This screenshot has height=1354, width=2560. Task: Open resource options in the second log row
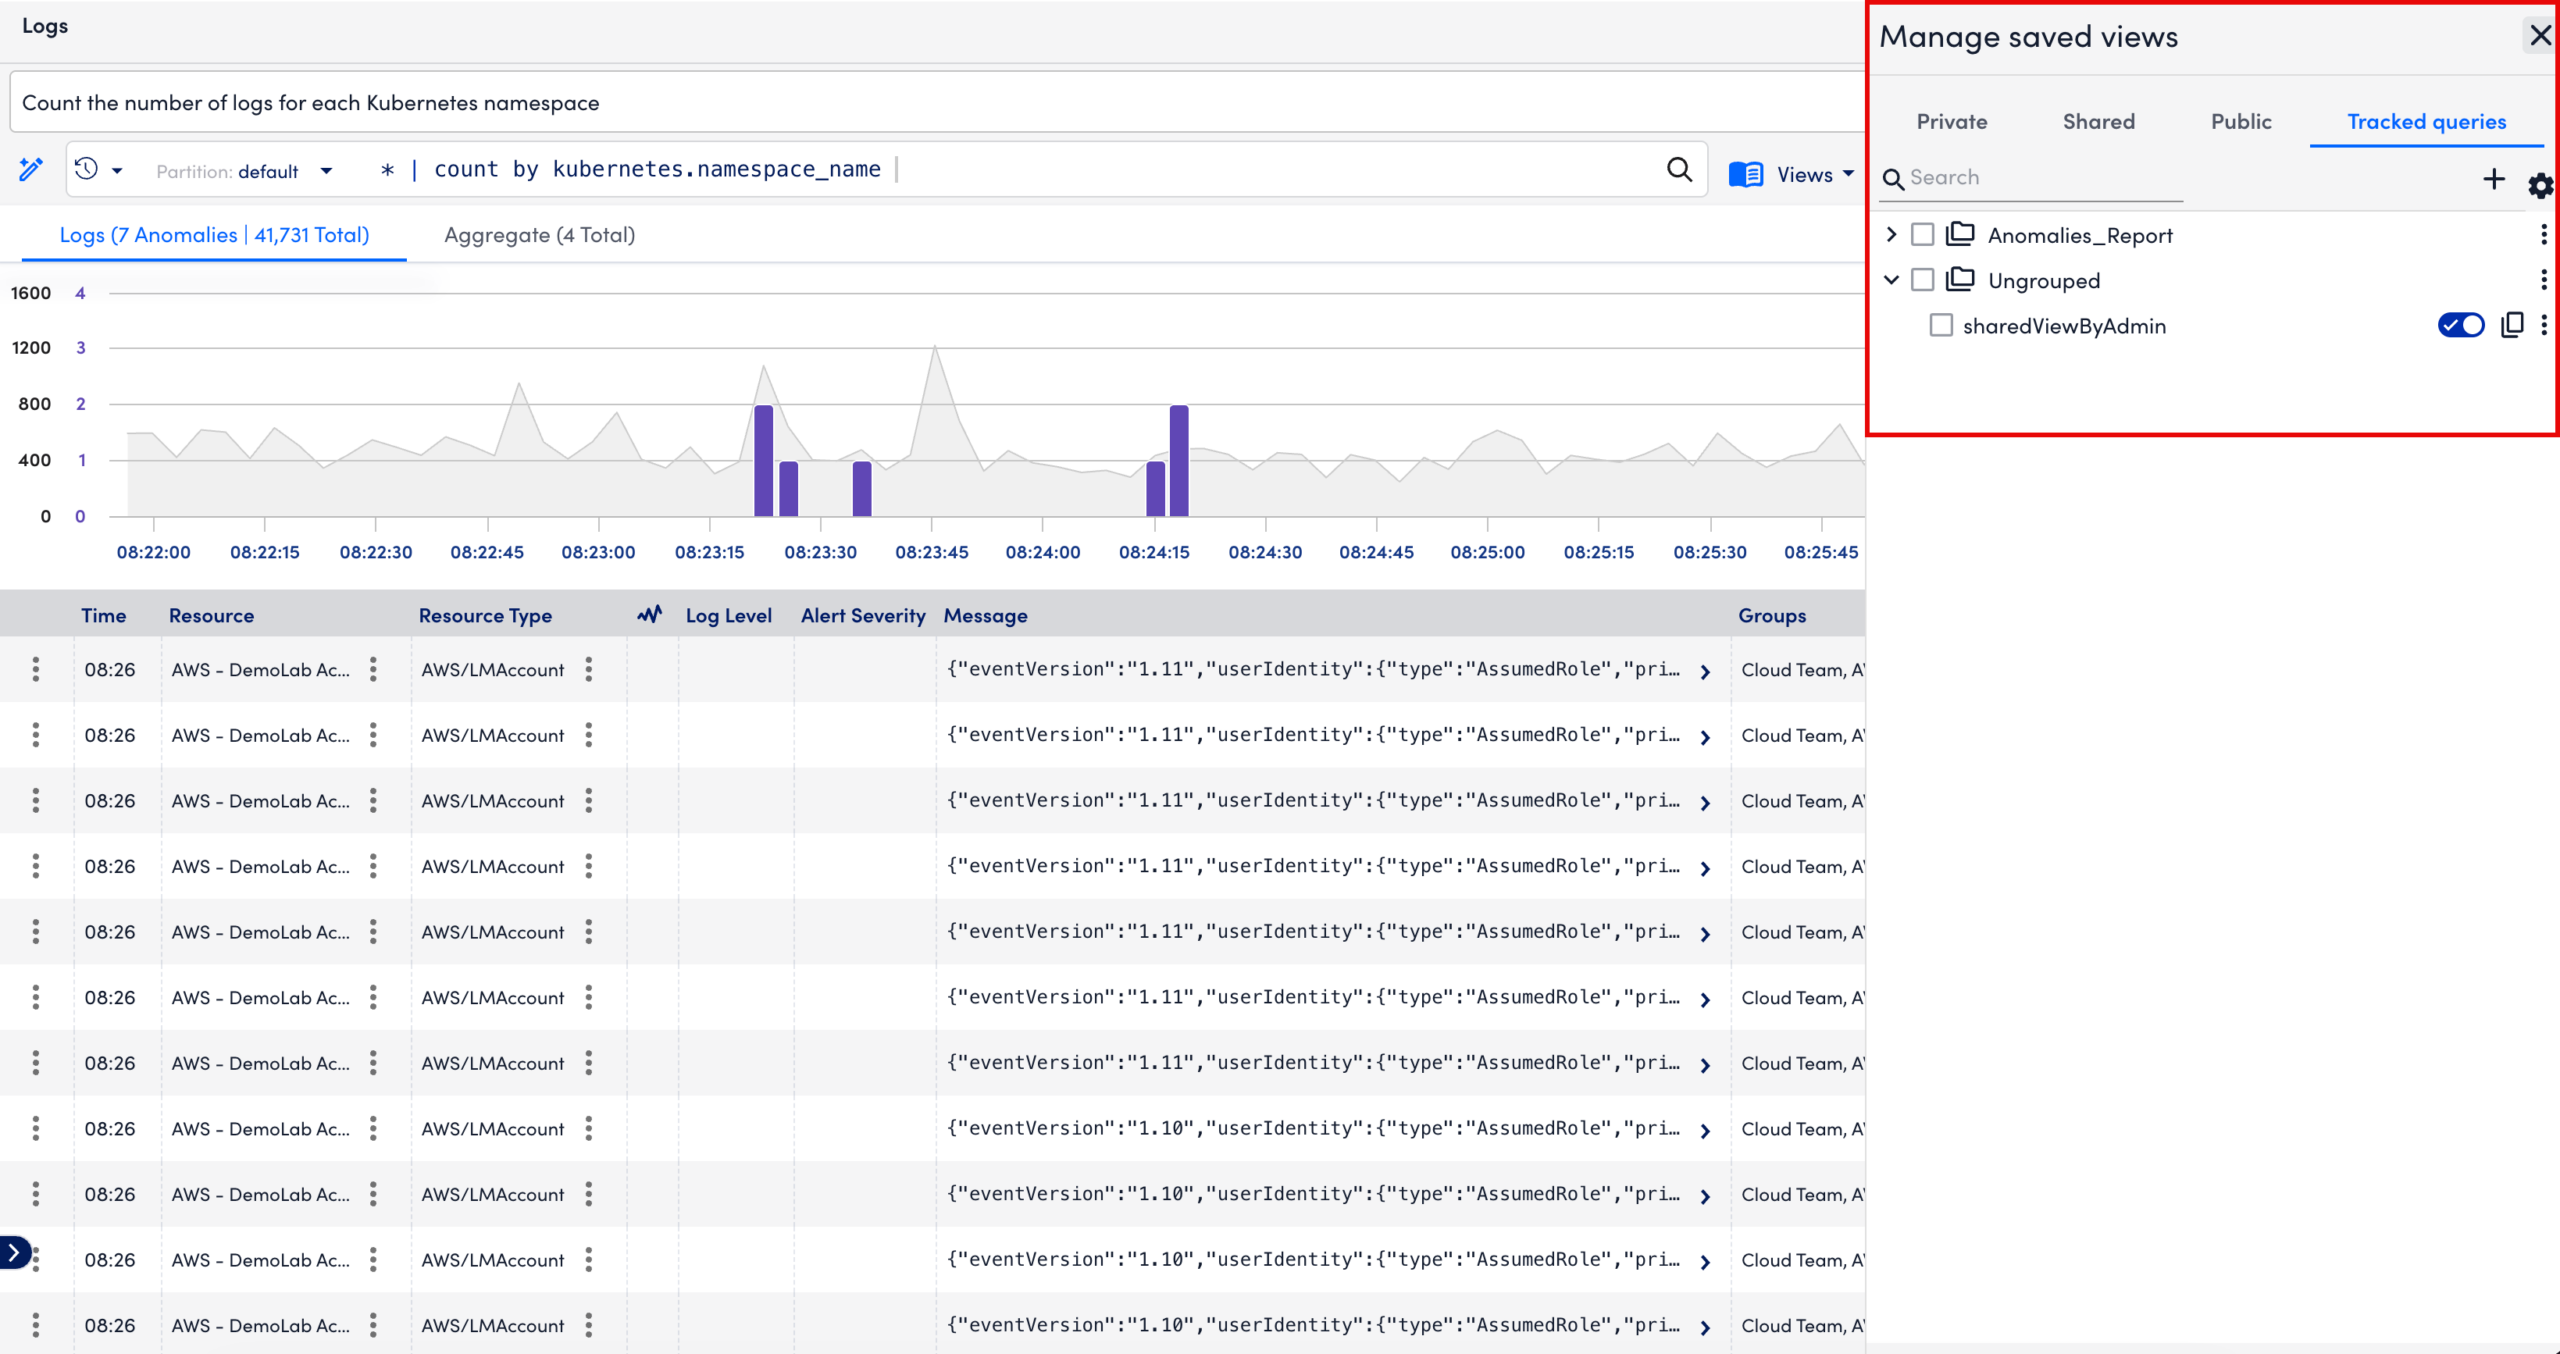[373, 735]
